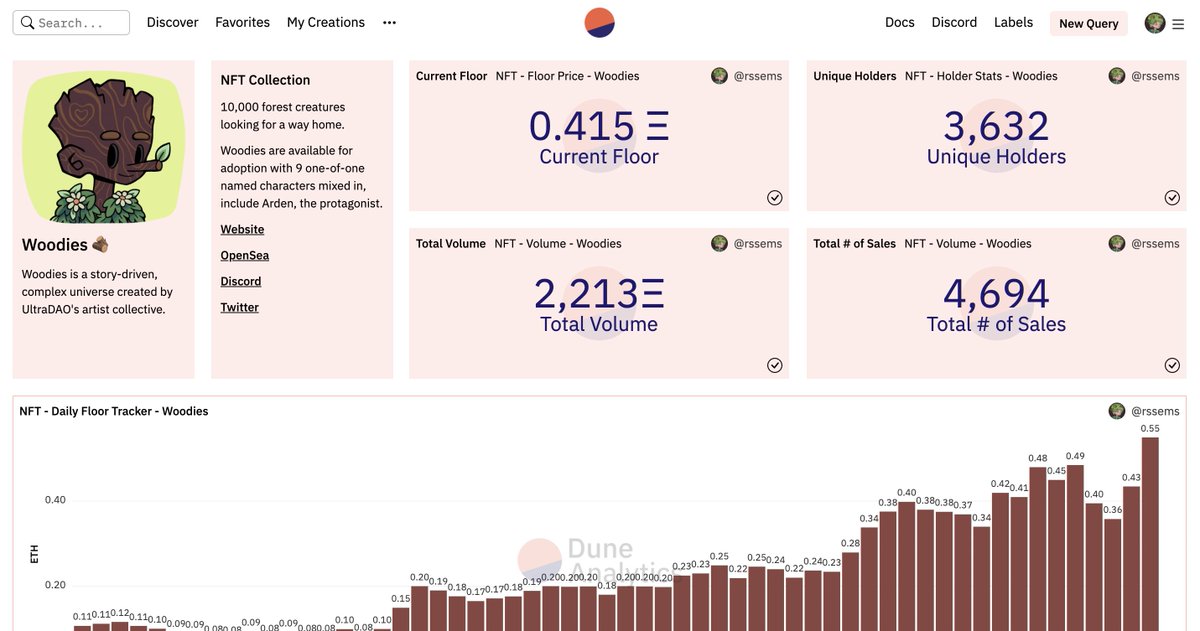1200x631 pixels.
Task: Open the Favorites page
Action: coord(243,22)
